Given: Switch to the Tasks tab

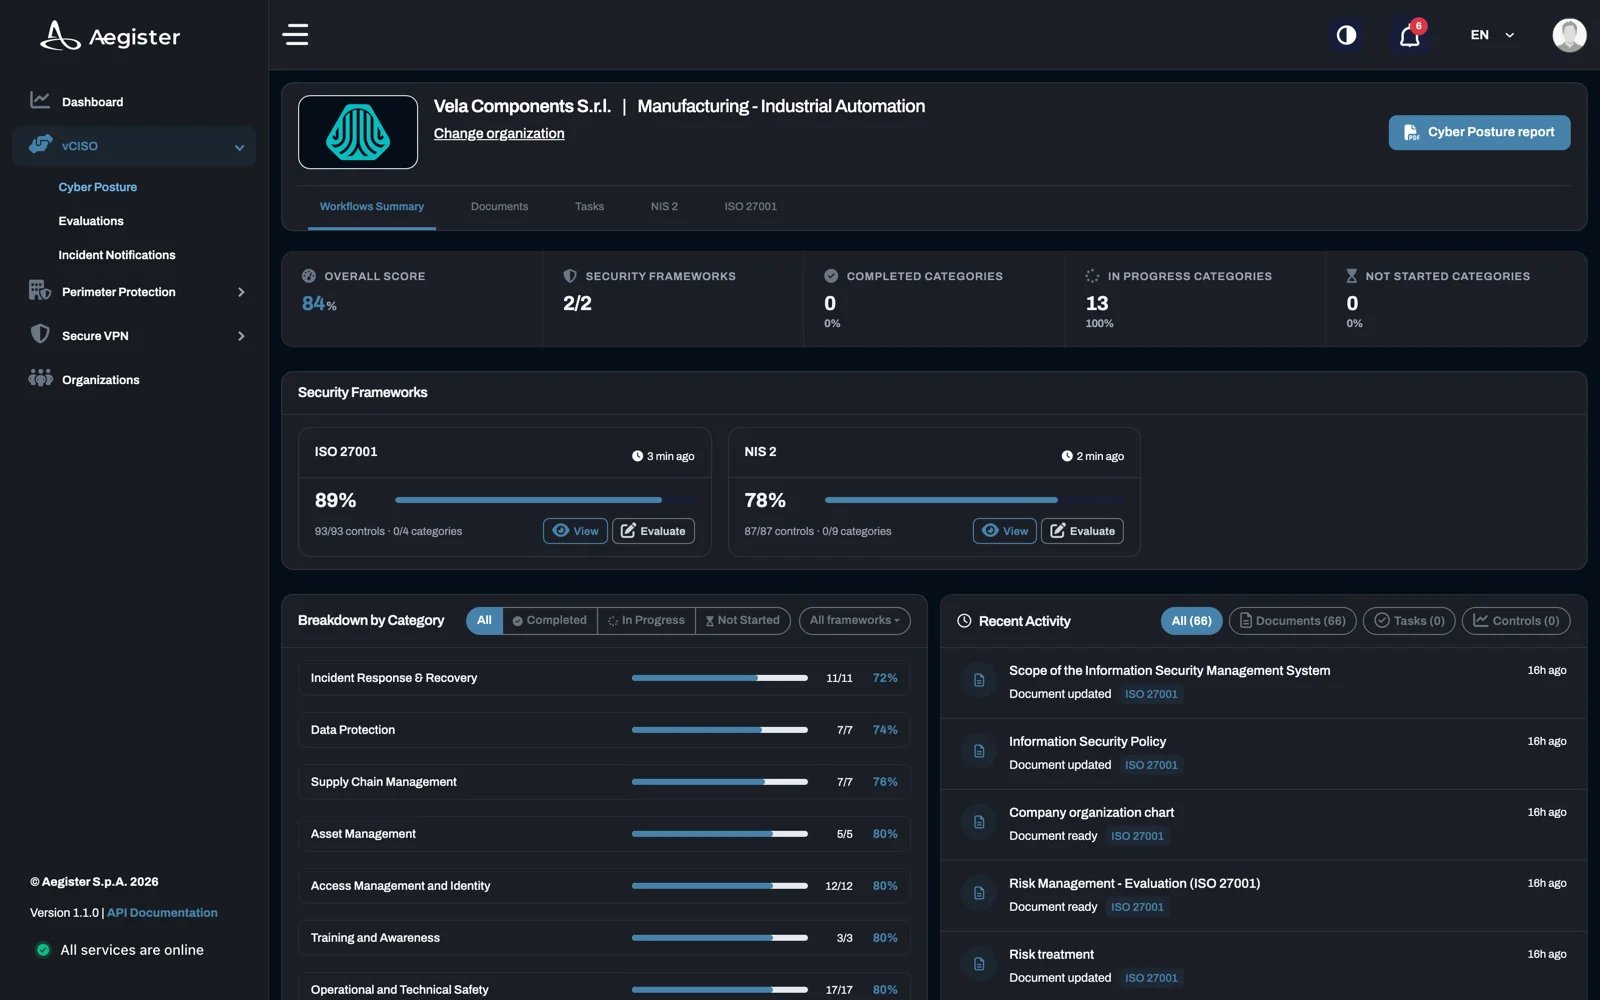Looking at the screenshot, I should pos(589,207).
